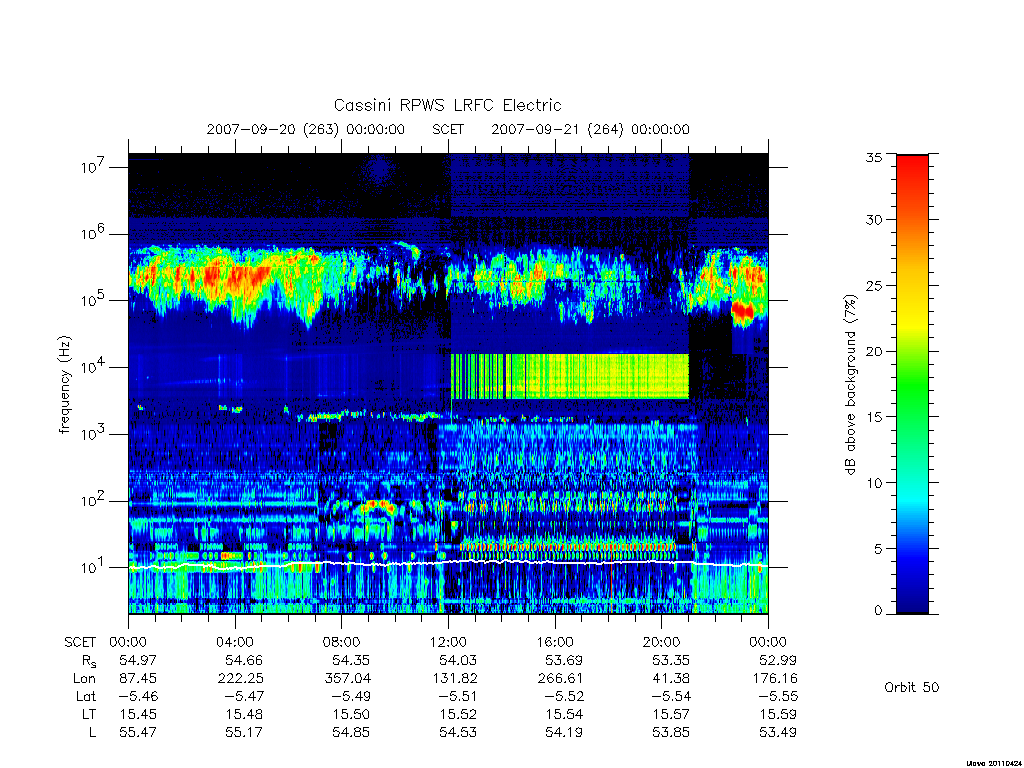Select end date "2007-09-21 (264) 00:00:00"

coord(590,129)
